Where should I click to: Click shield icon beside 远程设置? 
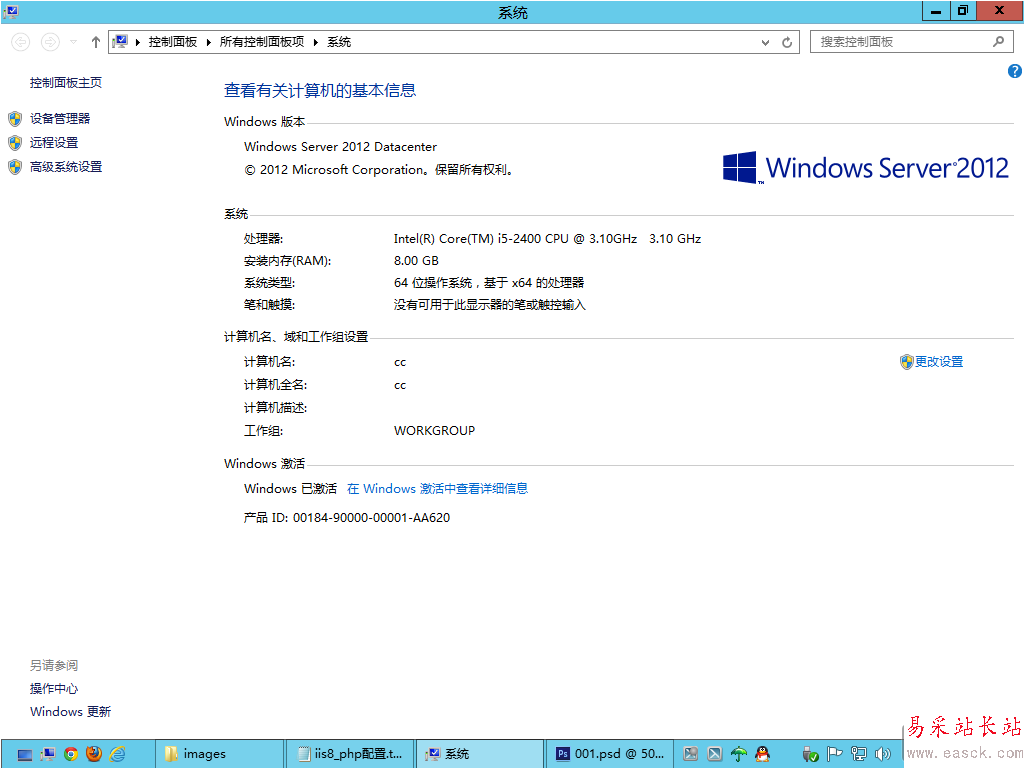pos(15,143)
